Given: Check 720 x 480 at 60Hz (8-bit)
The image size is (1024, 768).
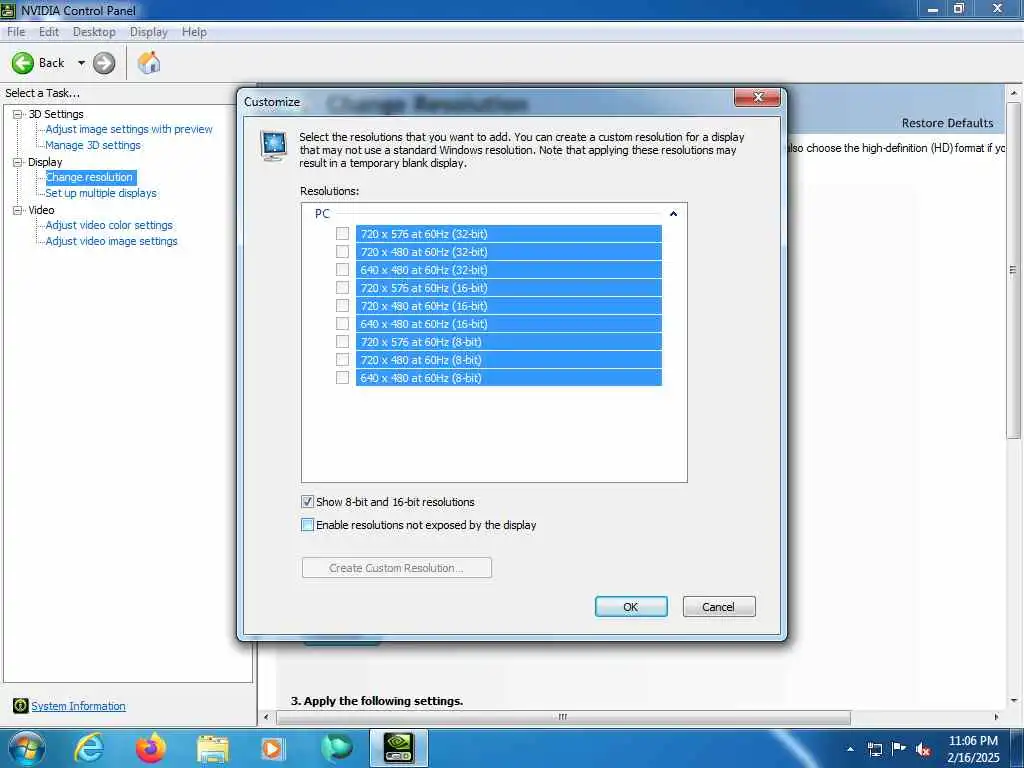Looking at the screenshot, I should [x=342, y=360].
